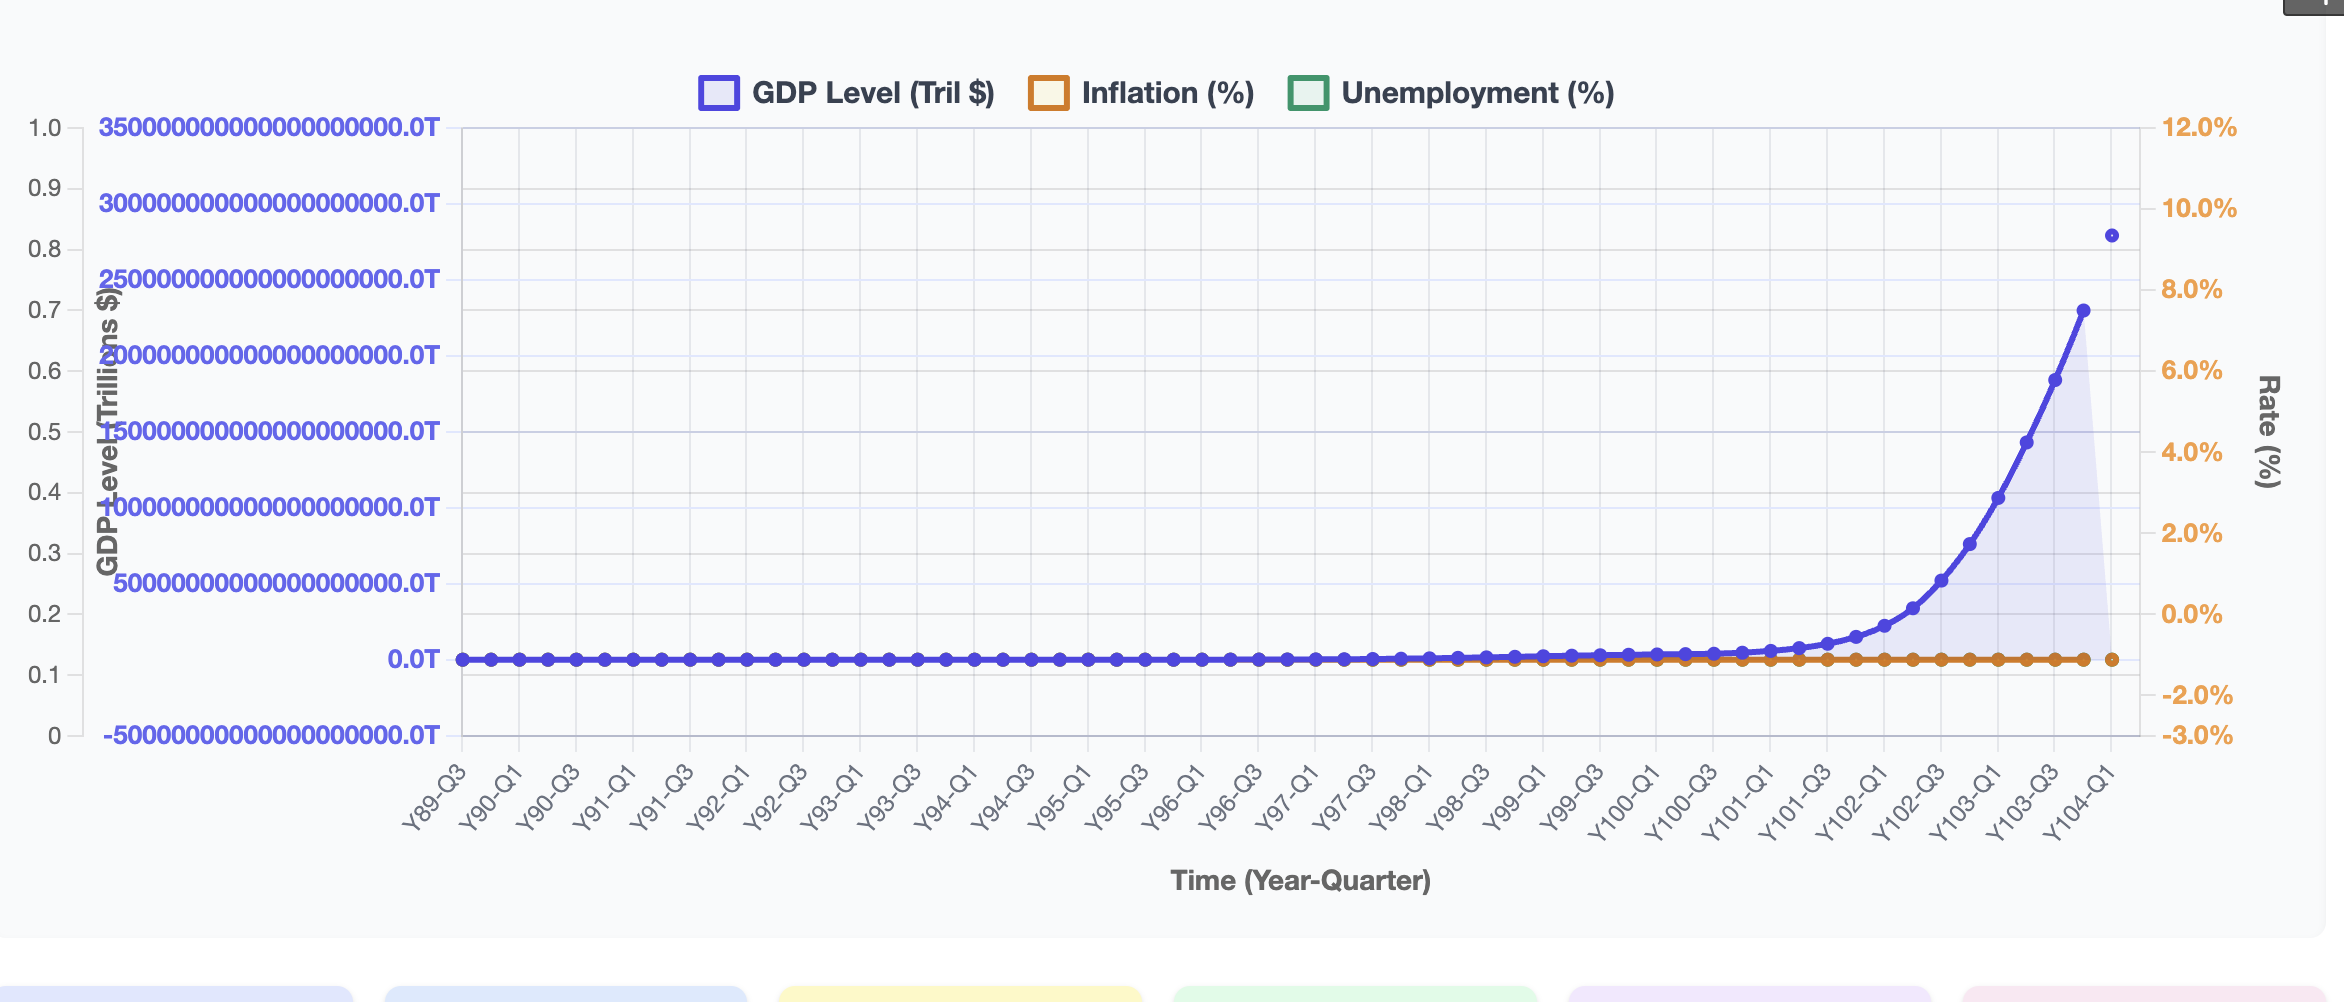Click the 12.0% right axis tick
This screenshot has height=1002, width=2344.
click(2199, 128)
